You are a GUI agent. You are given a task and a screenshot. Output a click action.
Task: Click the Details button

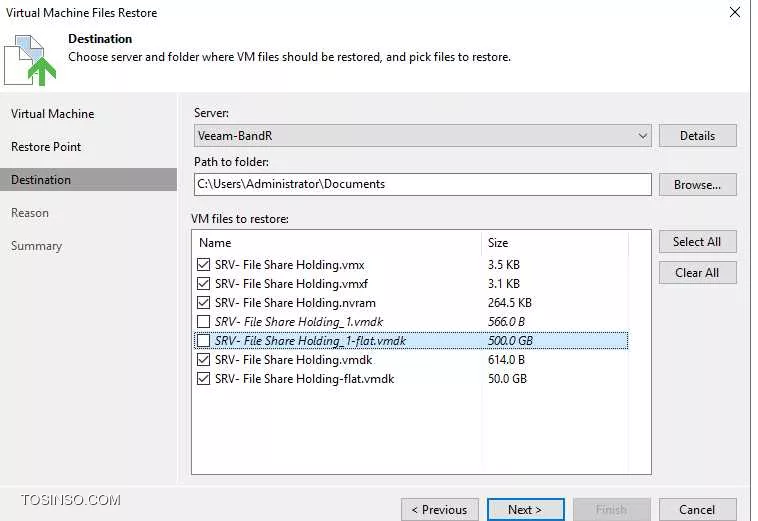698,136
